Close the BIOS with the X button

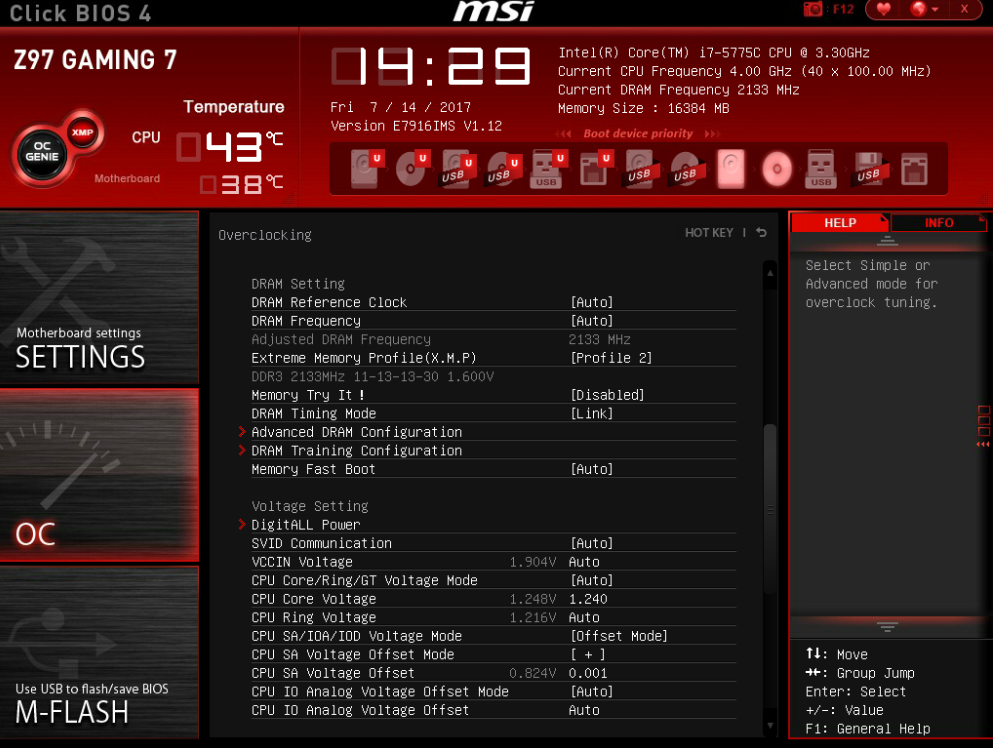[964, 9]
